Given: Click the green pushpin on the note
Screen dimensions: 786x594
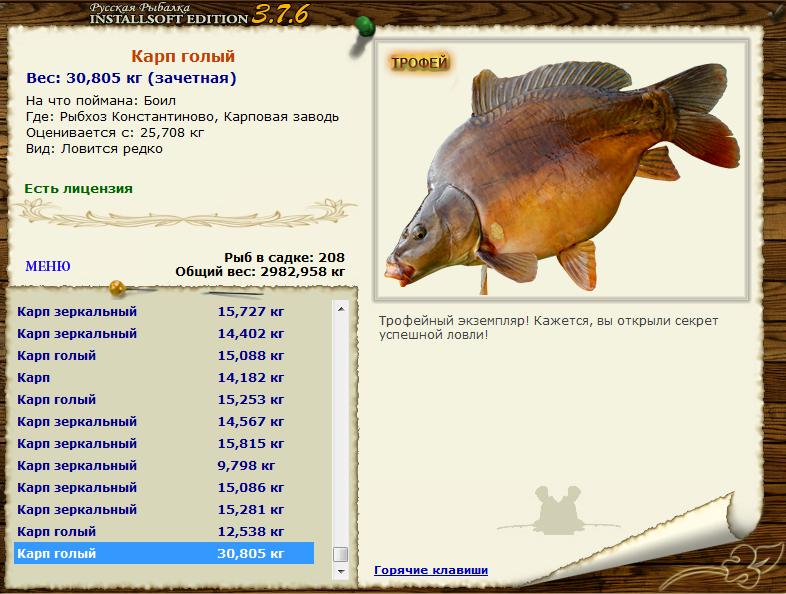Looking at the screenshot, I should pyautogui.click(x=364, y=28).
